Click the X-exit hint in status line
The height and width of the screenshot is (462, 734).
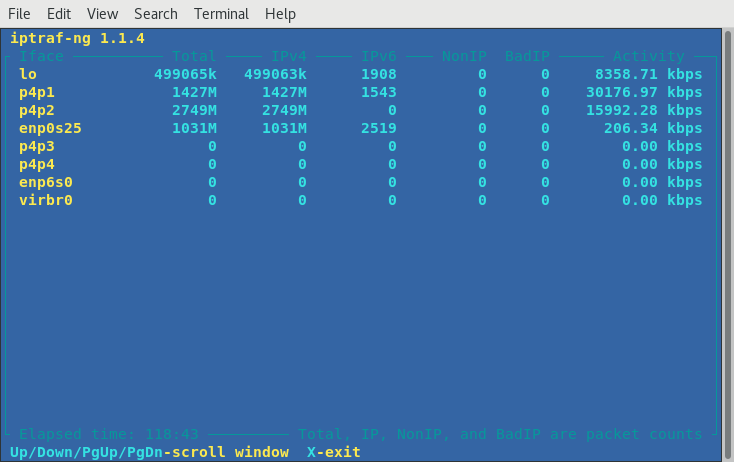pos(334,452)
